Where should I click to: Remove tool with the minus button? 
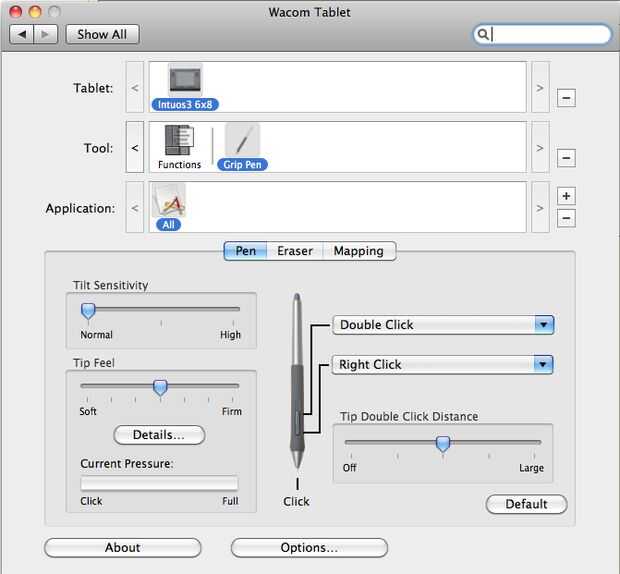566,158
